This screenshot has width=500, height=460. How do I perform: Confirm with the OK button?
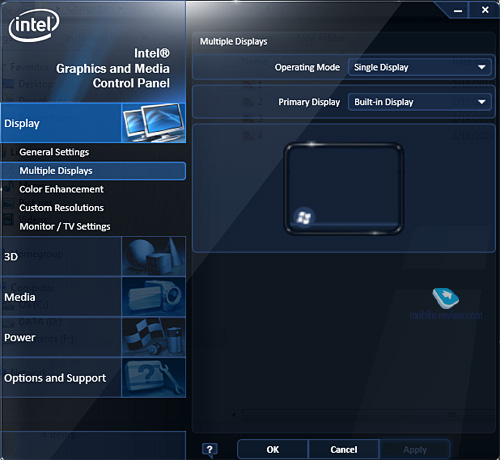(273, 450)
